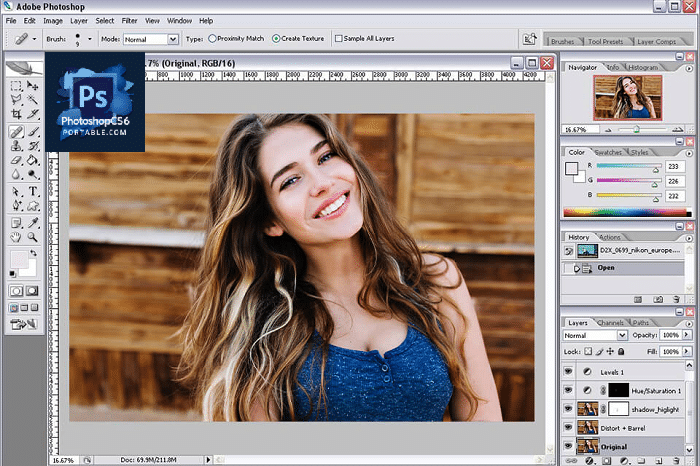Delete layer with trash icon in Layers panel

pyautogui.click(x=676, y=461)
